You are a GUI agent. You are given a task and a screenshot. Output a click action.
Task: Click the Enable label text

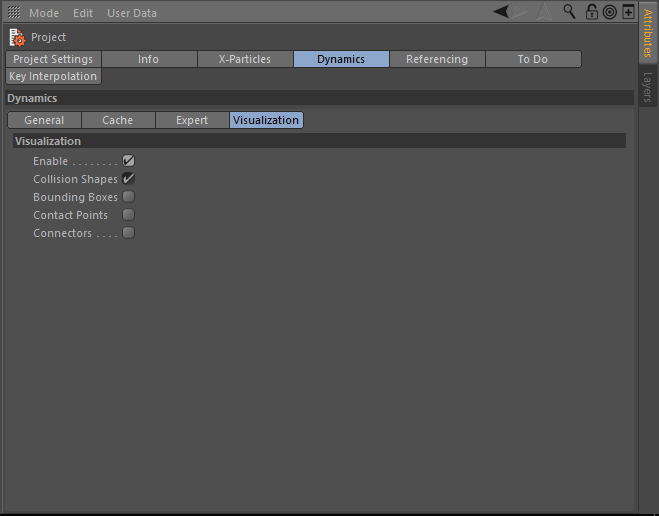pyautogui.click(x=50, y=161)
